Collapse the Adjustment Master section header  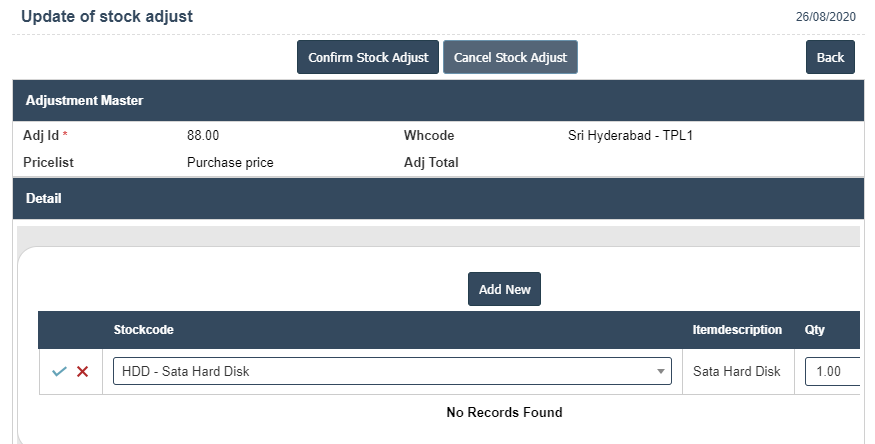pos(84,101)
